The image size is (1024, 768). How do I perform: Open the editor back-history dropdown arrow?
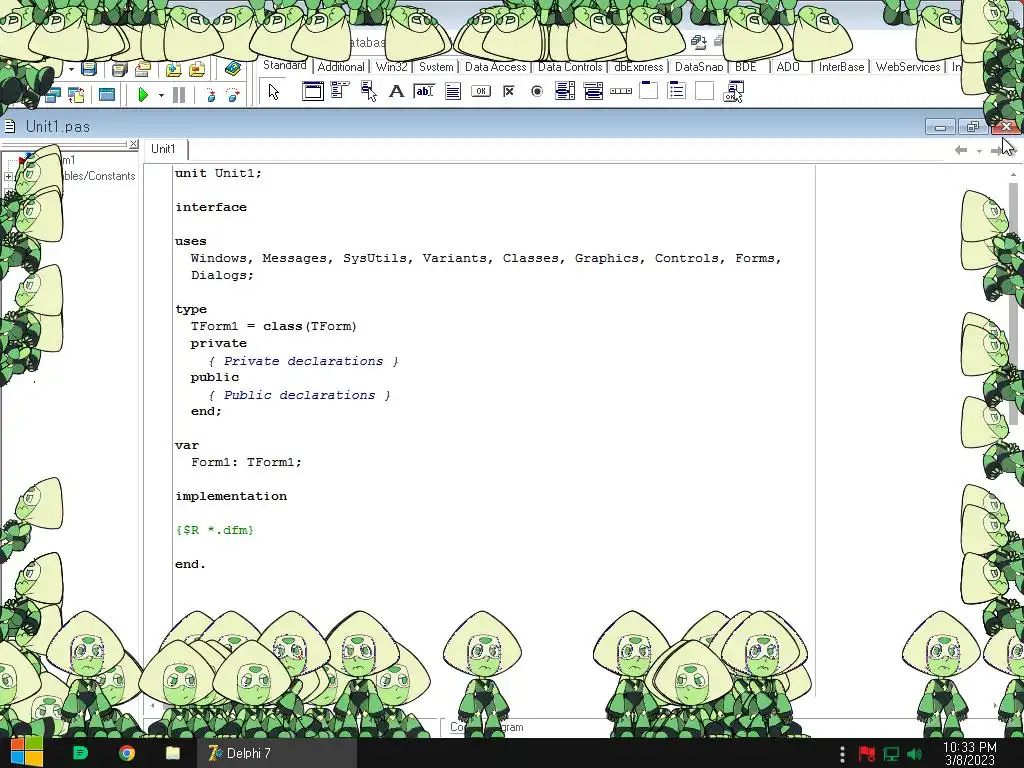point(979,151)
